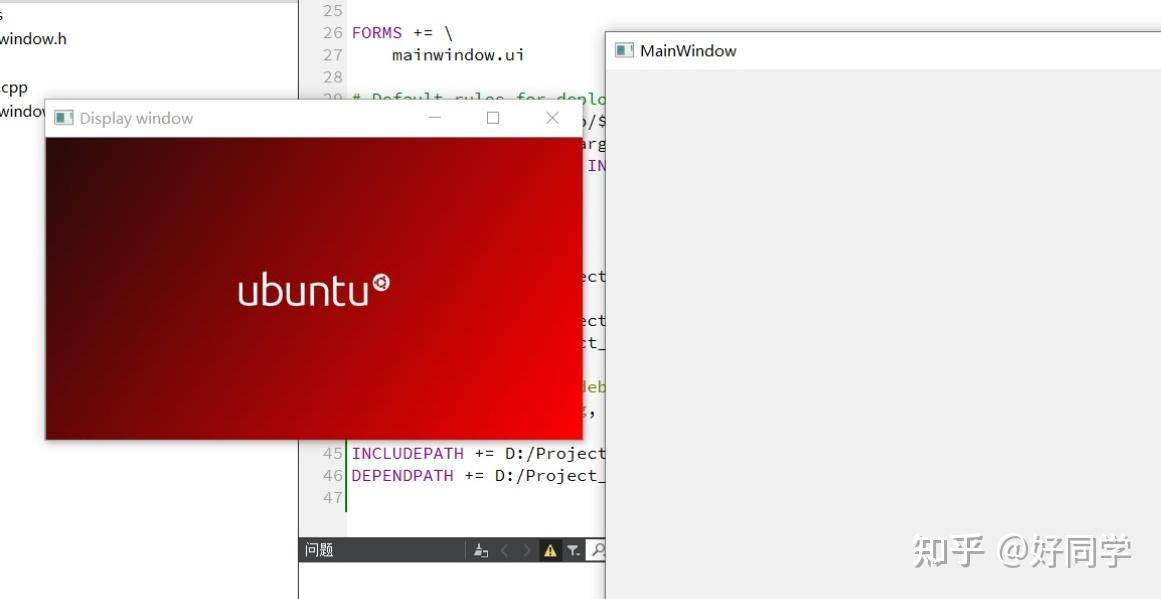This screenshot has height=599, width=1161.
Task: Click the INCLUDEPATH line 45 in editor
Action: coord(478,453)
